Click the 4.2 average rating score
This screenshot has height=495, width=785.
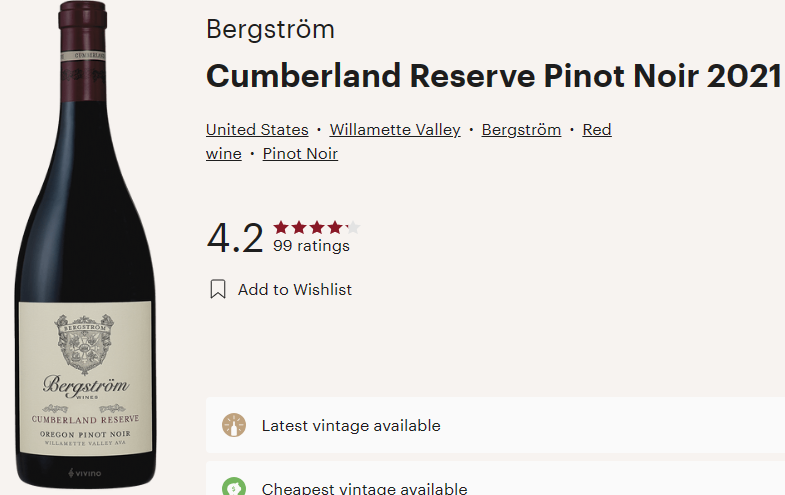235,238
